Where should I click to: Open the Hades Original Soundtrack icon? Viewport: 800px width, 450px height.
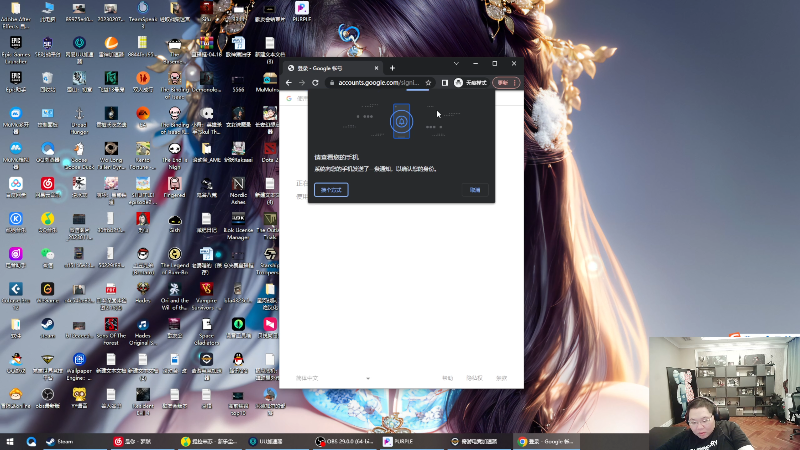[x=143, y=332]
